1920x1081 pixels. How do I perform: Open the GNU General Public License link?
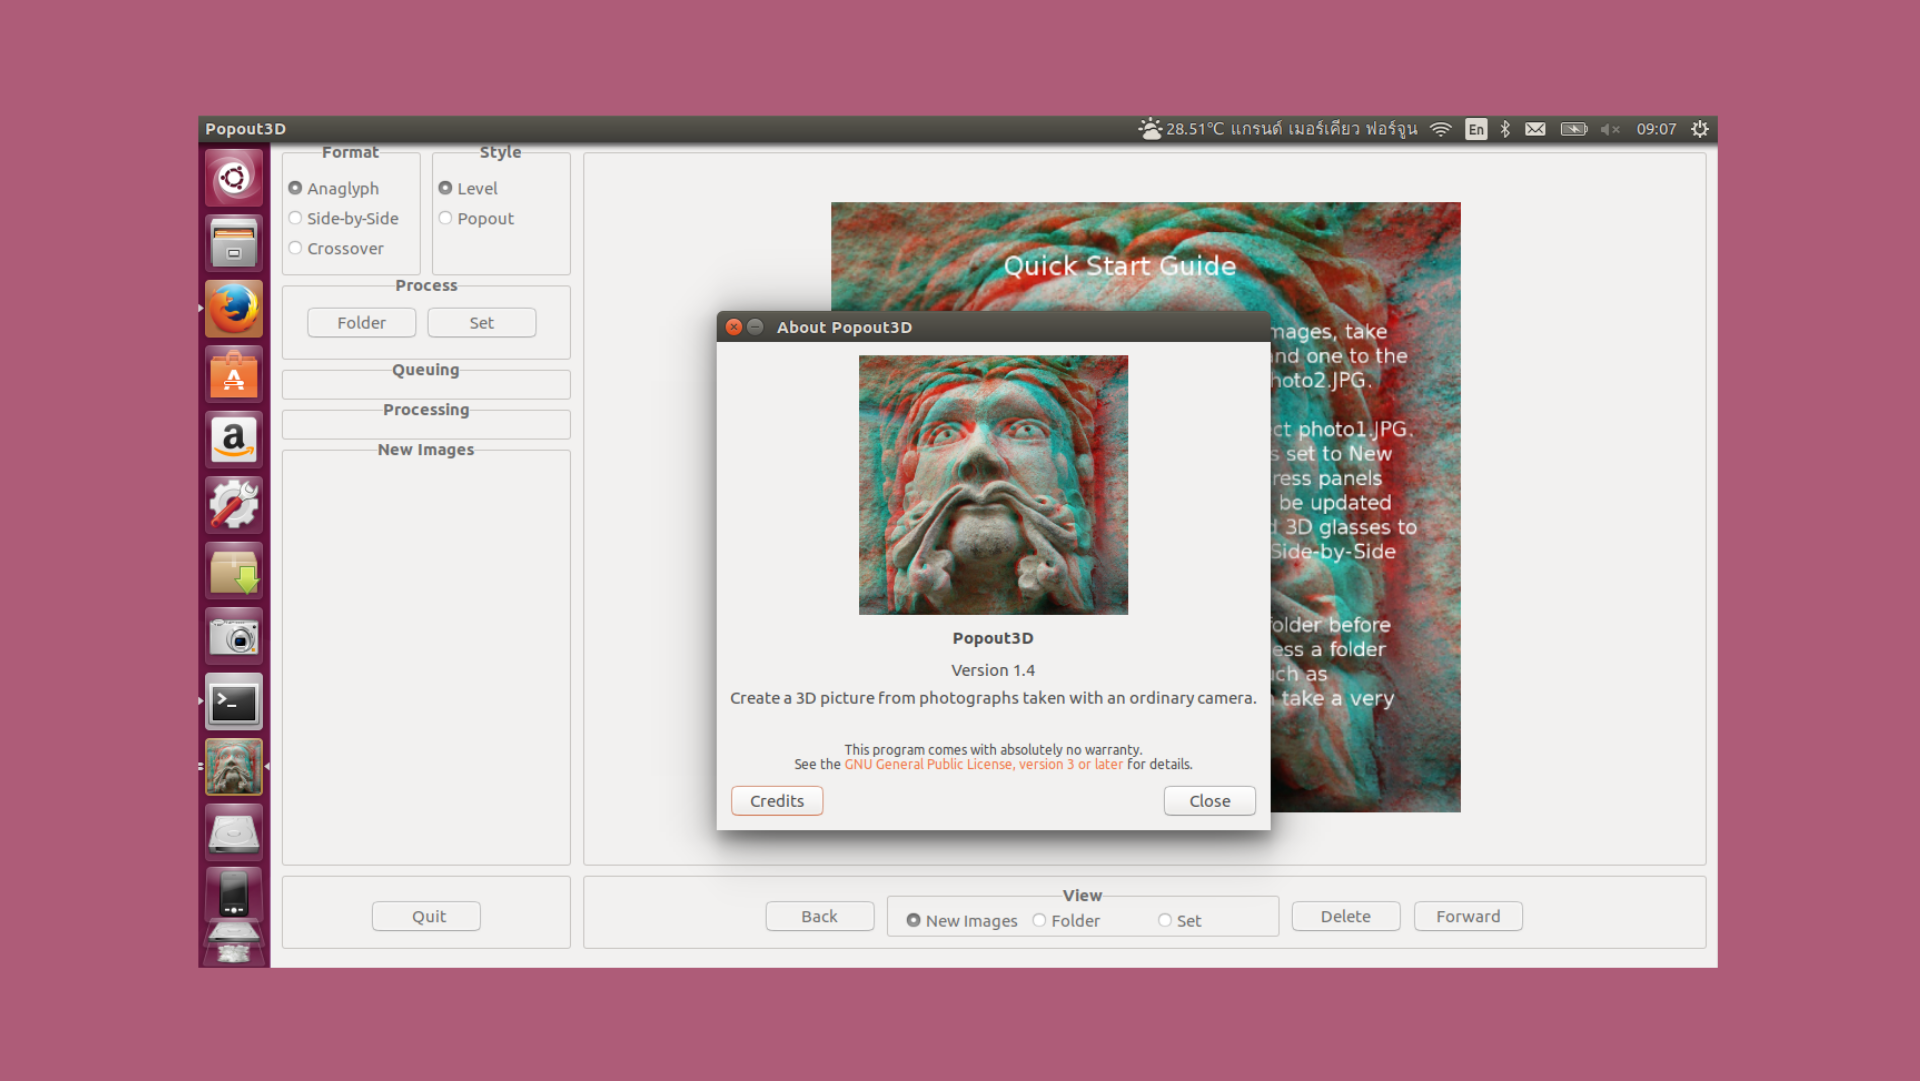(x=983, y=764)
